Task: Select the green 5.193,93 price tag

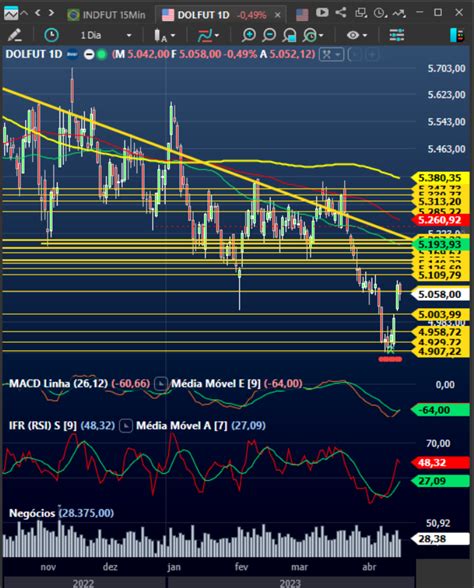Action: 440,244
